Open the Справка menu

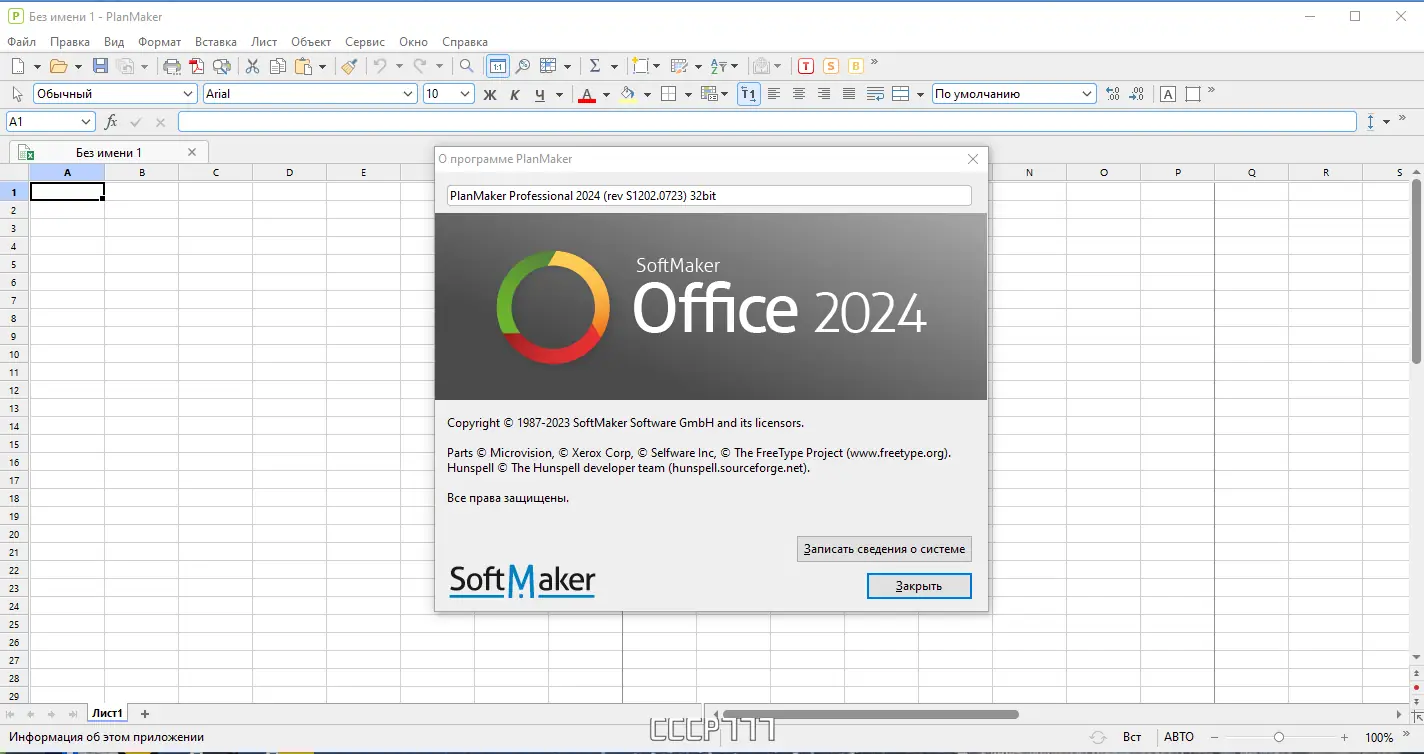[x=465, y=42]
